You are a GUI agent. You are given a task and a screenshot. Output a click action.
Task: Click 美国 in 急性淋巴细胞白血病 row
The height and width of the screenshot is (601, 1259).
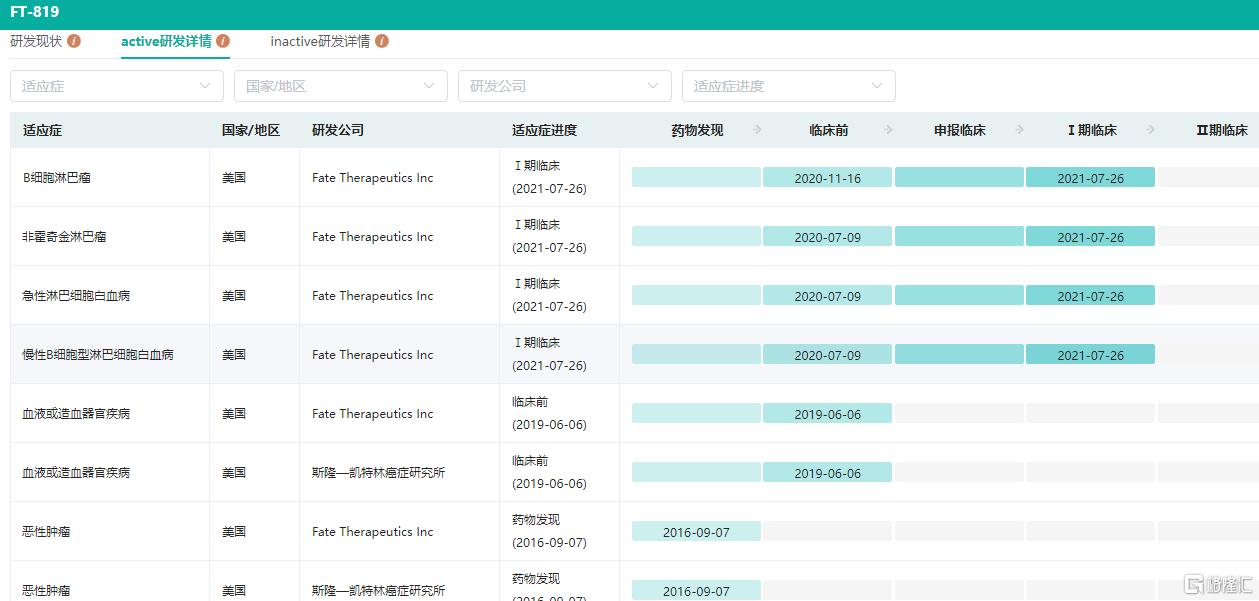234,296
